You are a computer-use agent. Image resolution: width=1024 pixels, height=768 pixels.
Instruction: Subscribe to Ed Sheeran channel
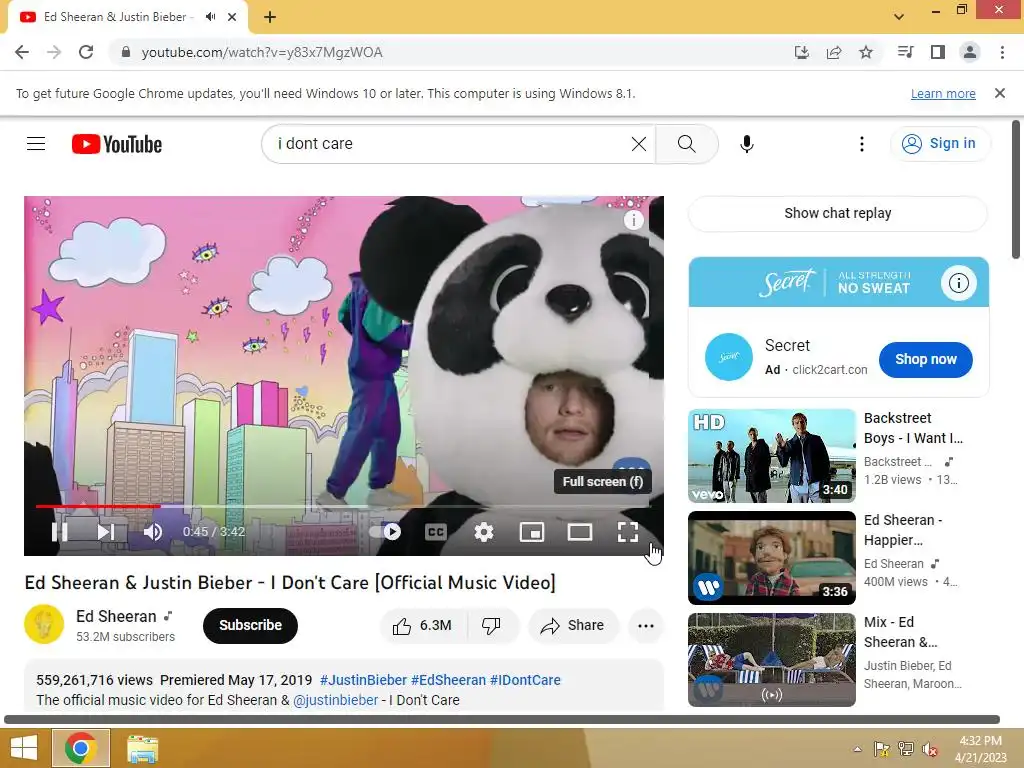[250, 625]
